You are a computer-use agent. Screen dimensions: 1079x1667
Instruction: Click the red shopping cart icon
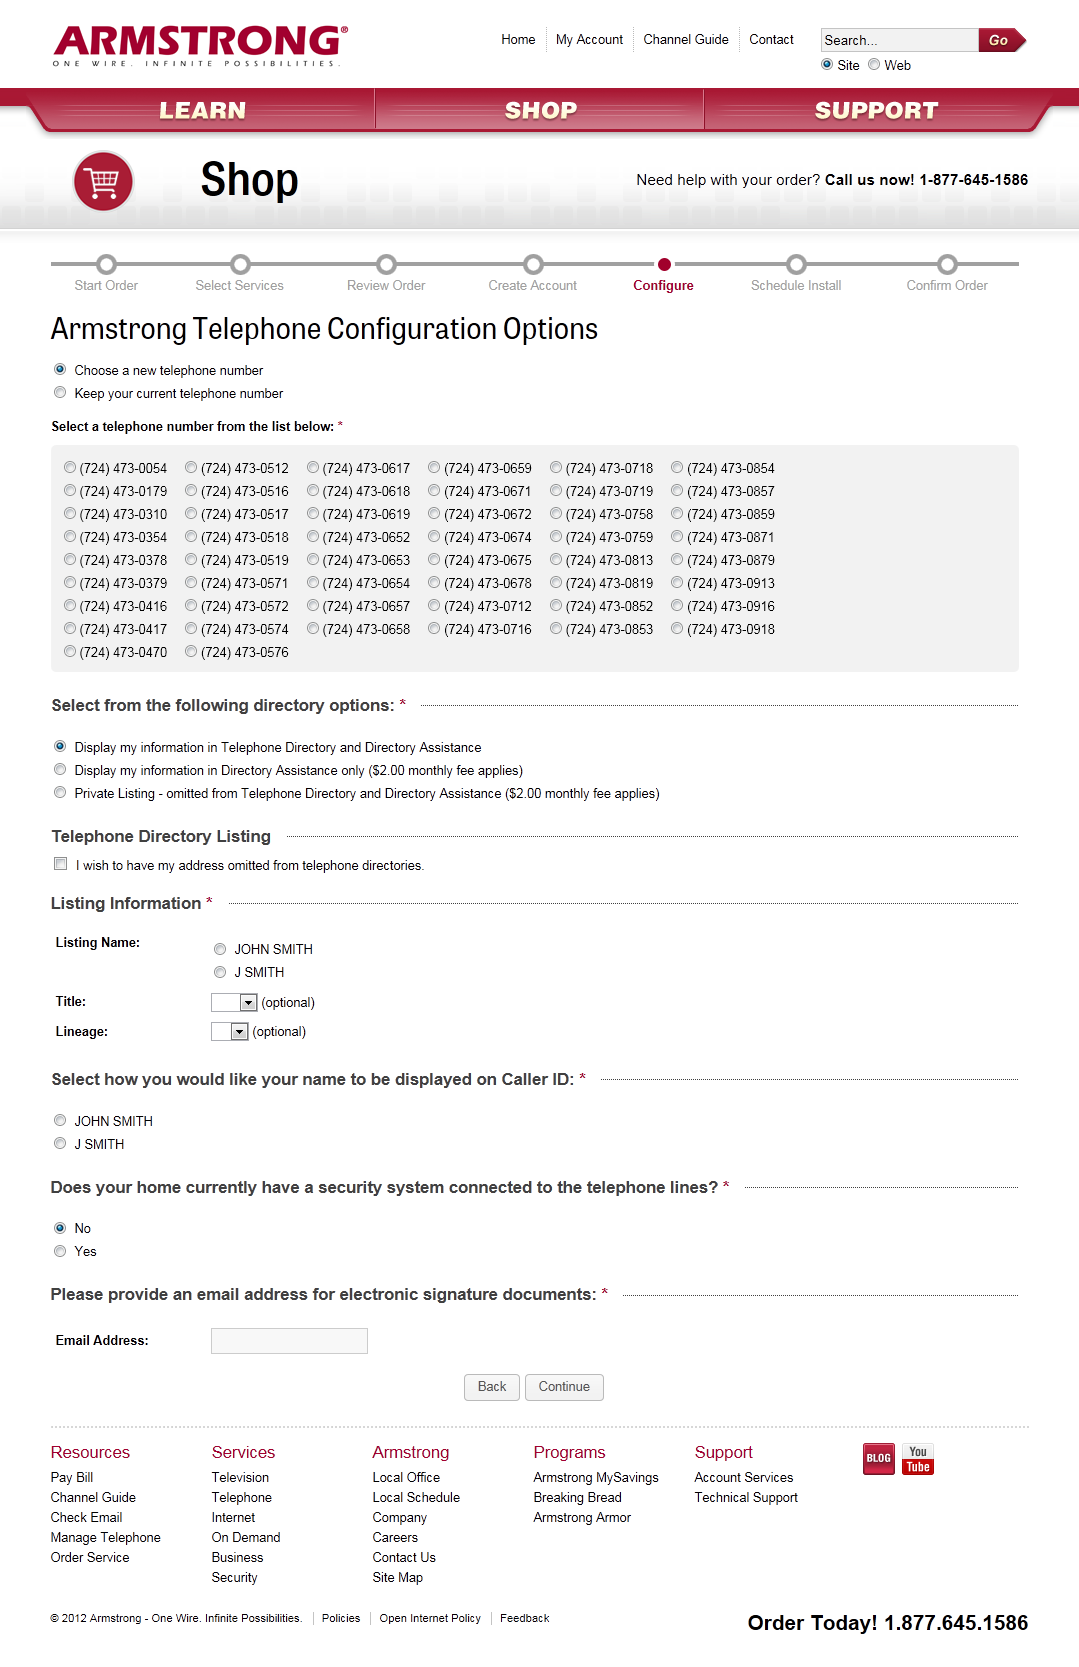[x=103, y=181]
